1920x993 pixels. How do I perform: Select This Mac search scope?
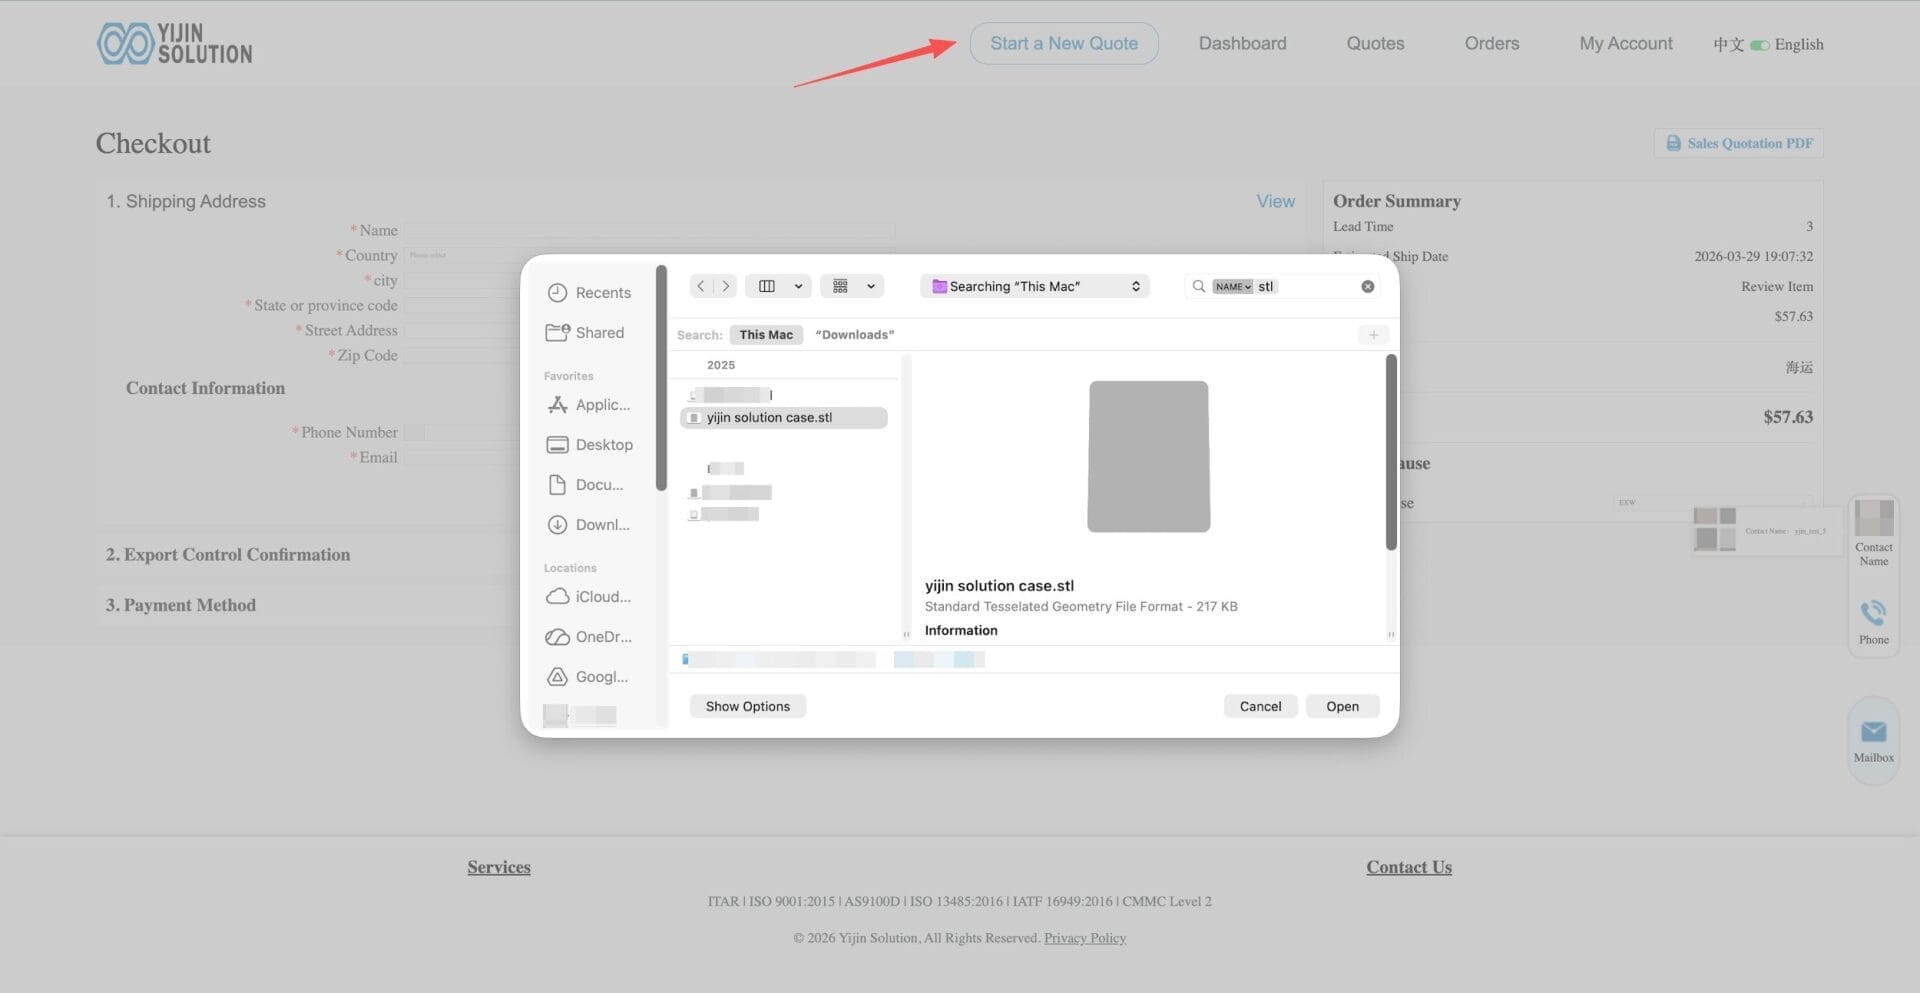766,335
